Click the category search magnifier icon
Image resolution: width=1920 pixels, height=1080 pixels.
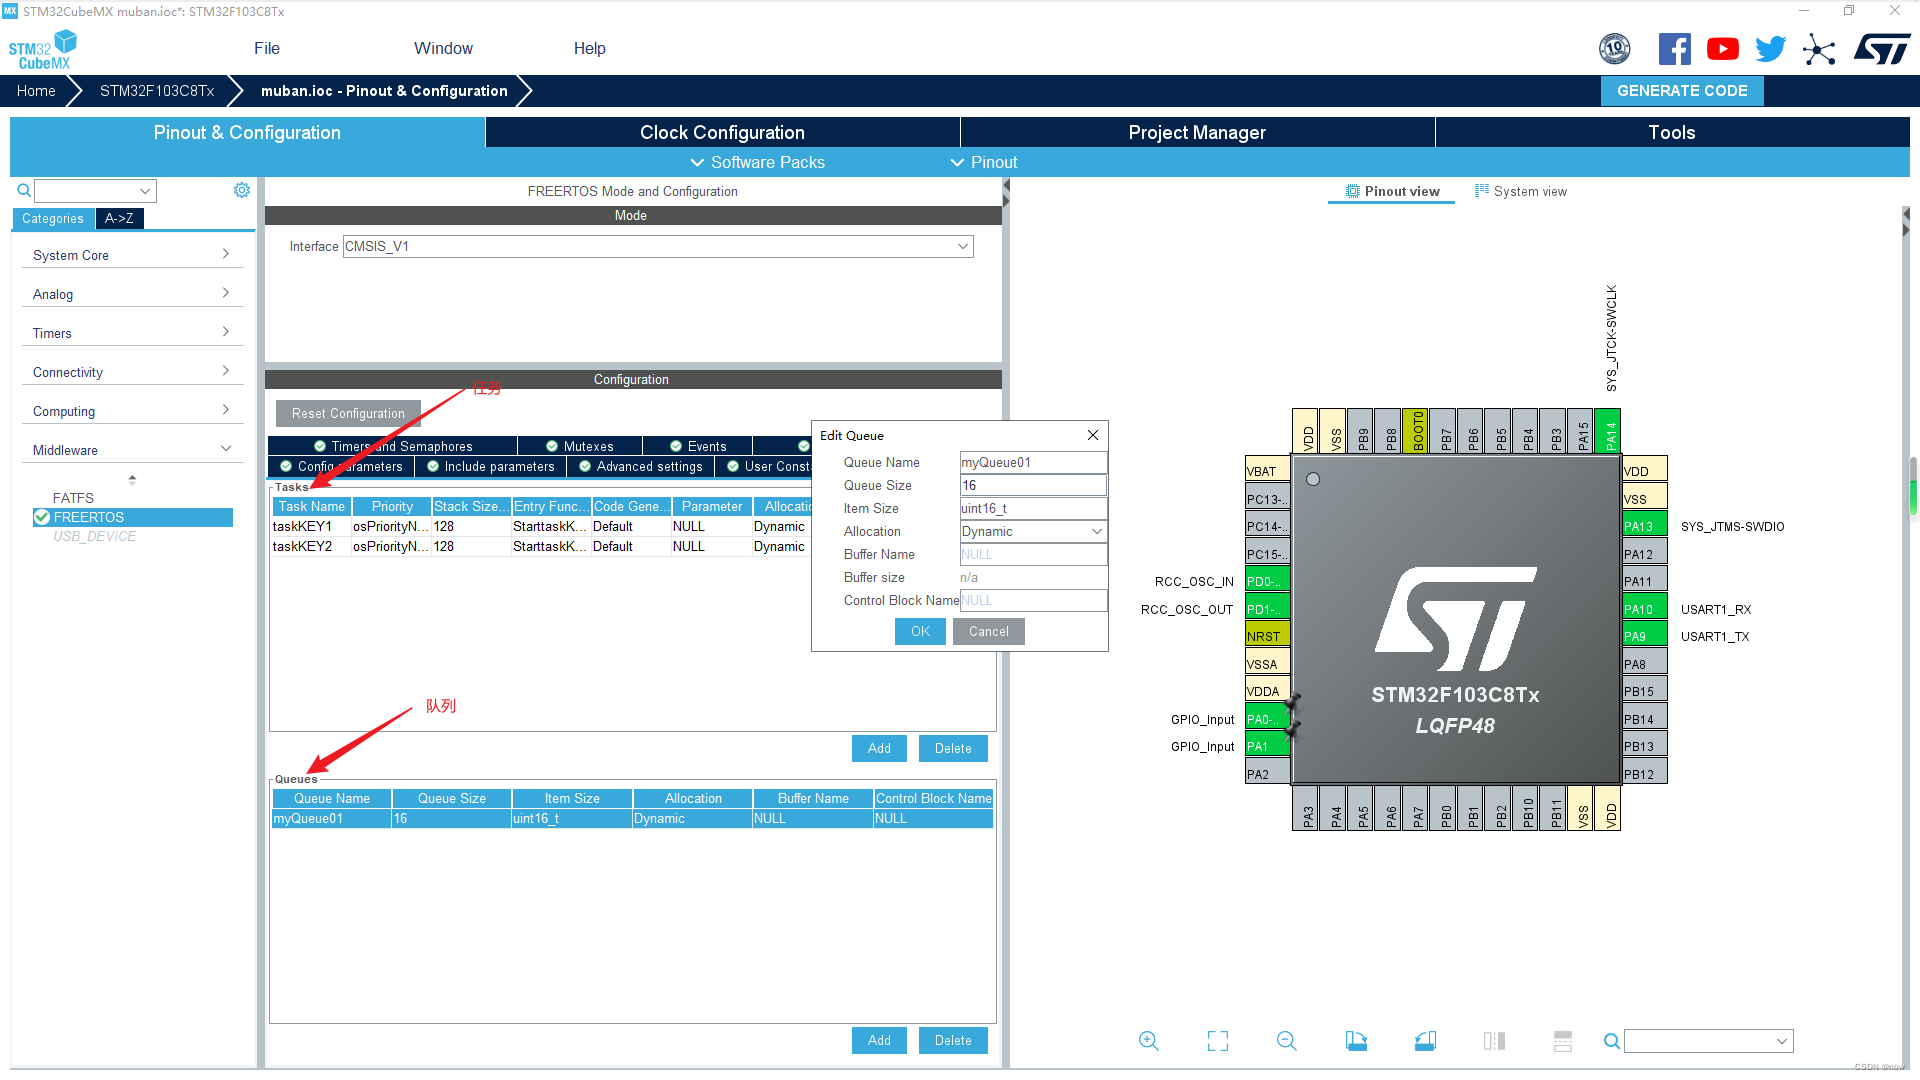pyautogui.click(x=24, y=190)
